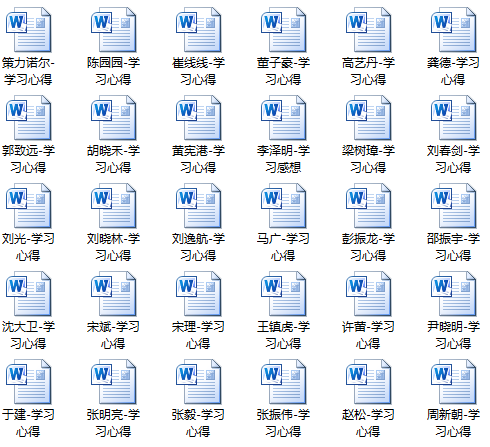Click the 沈大卫-学习心得 document
490x447 pixels.
pyautogui.click(x=28, y=294)
